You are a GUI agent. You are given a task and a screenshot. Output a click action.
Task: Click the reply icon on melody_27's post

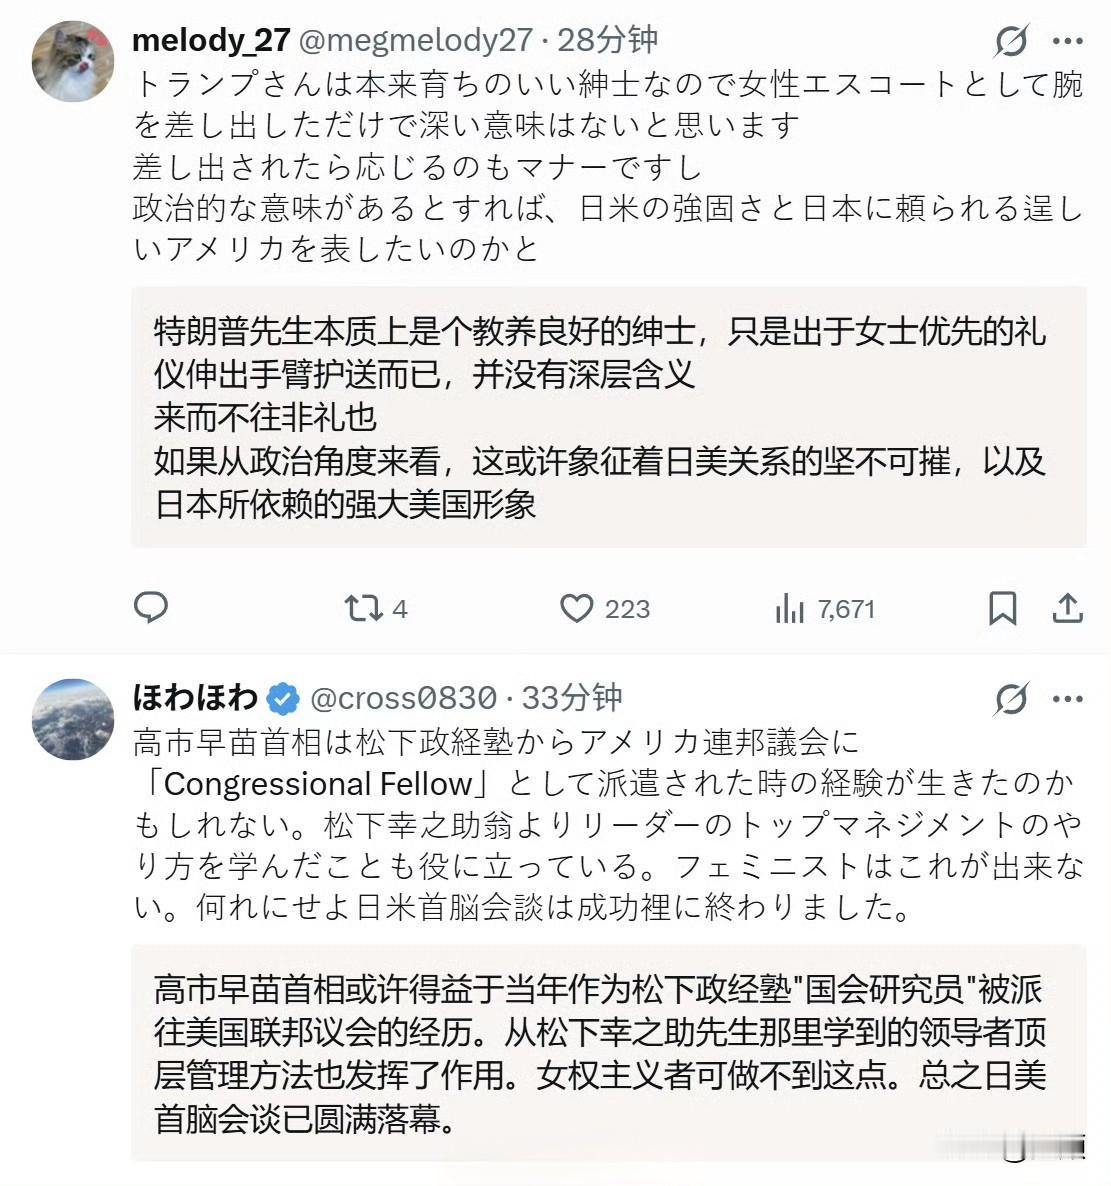pyautogui.click(x=151, y=608)
